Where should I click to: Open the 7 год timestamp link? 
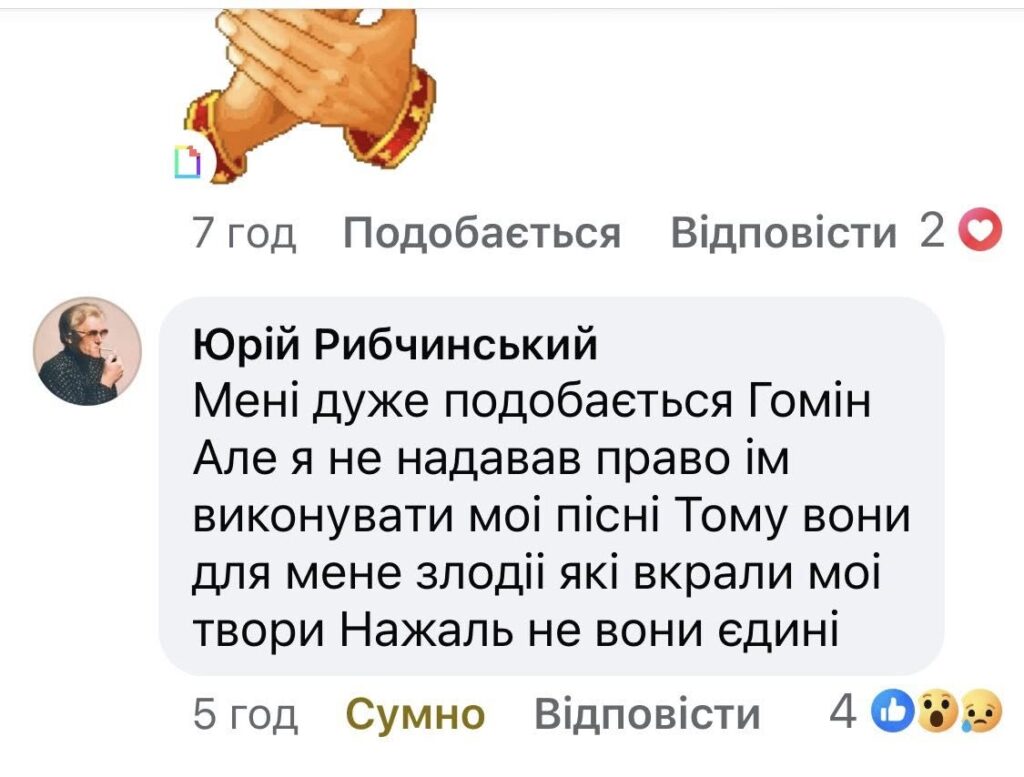tap(244, 234)
